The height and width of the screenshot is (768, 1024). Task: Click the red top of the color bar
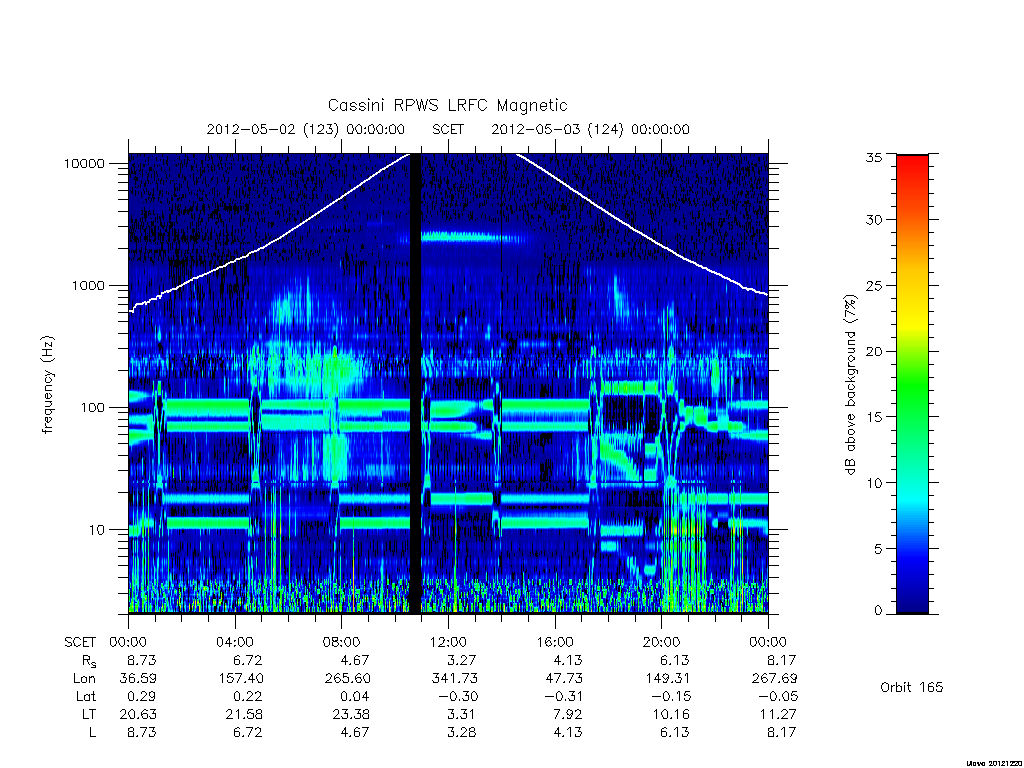point(912,160)
